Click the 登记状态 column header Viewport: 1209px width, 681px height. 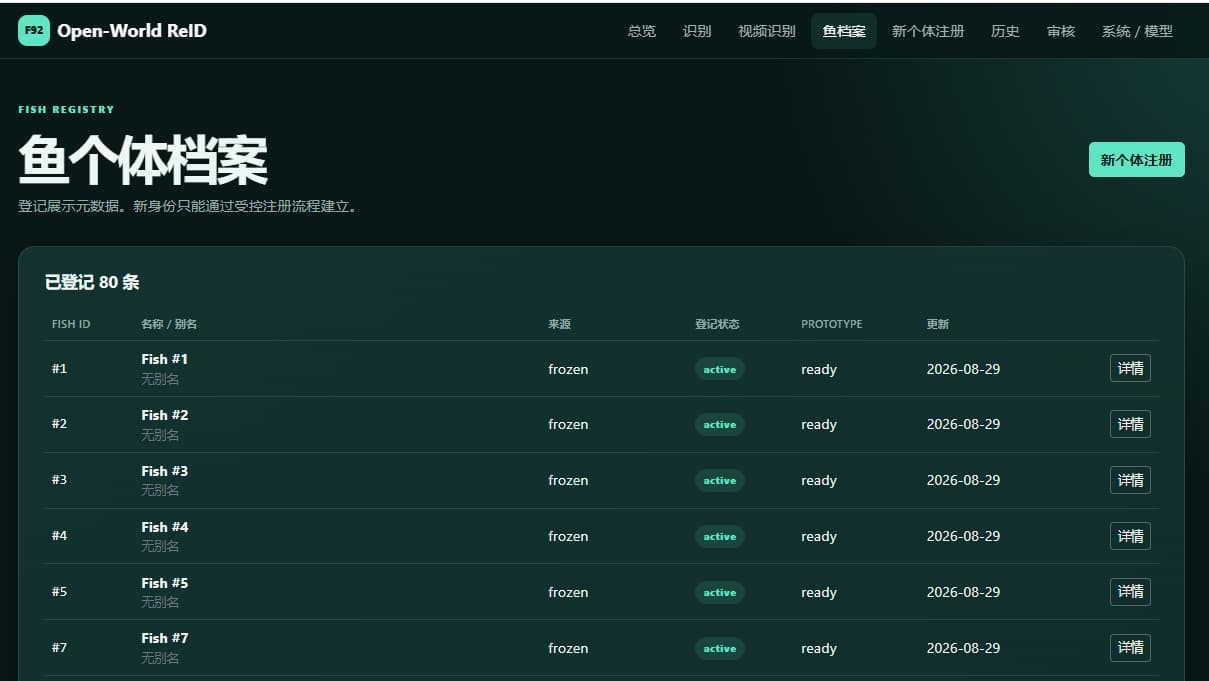[717, 324]
